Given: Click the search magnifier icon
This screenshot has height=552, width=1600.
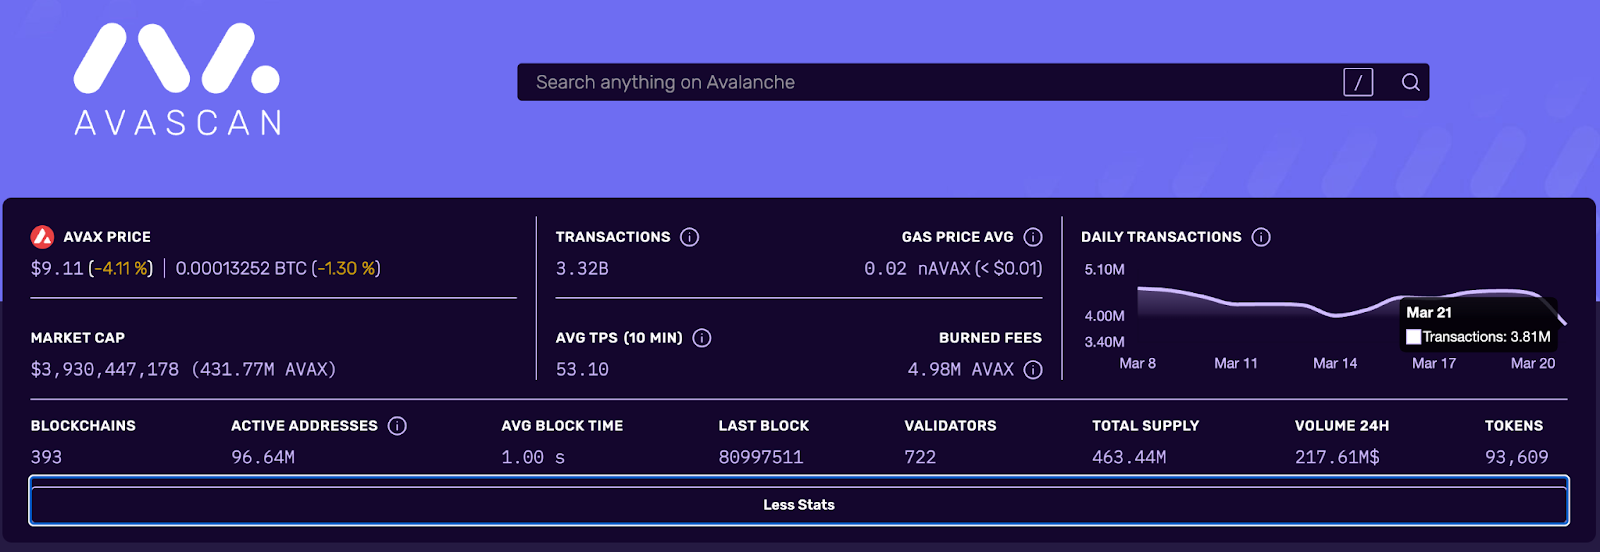Looking at the screenshot, I should [x=1410, y=82].
